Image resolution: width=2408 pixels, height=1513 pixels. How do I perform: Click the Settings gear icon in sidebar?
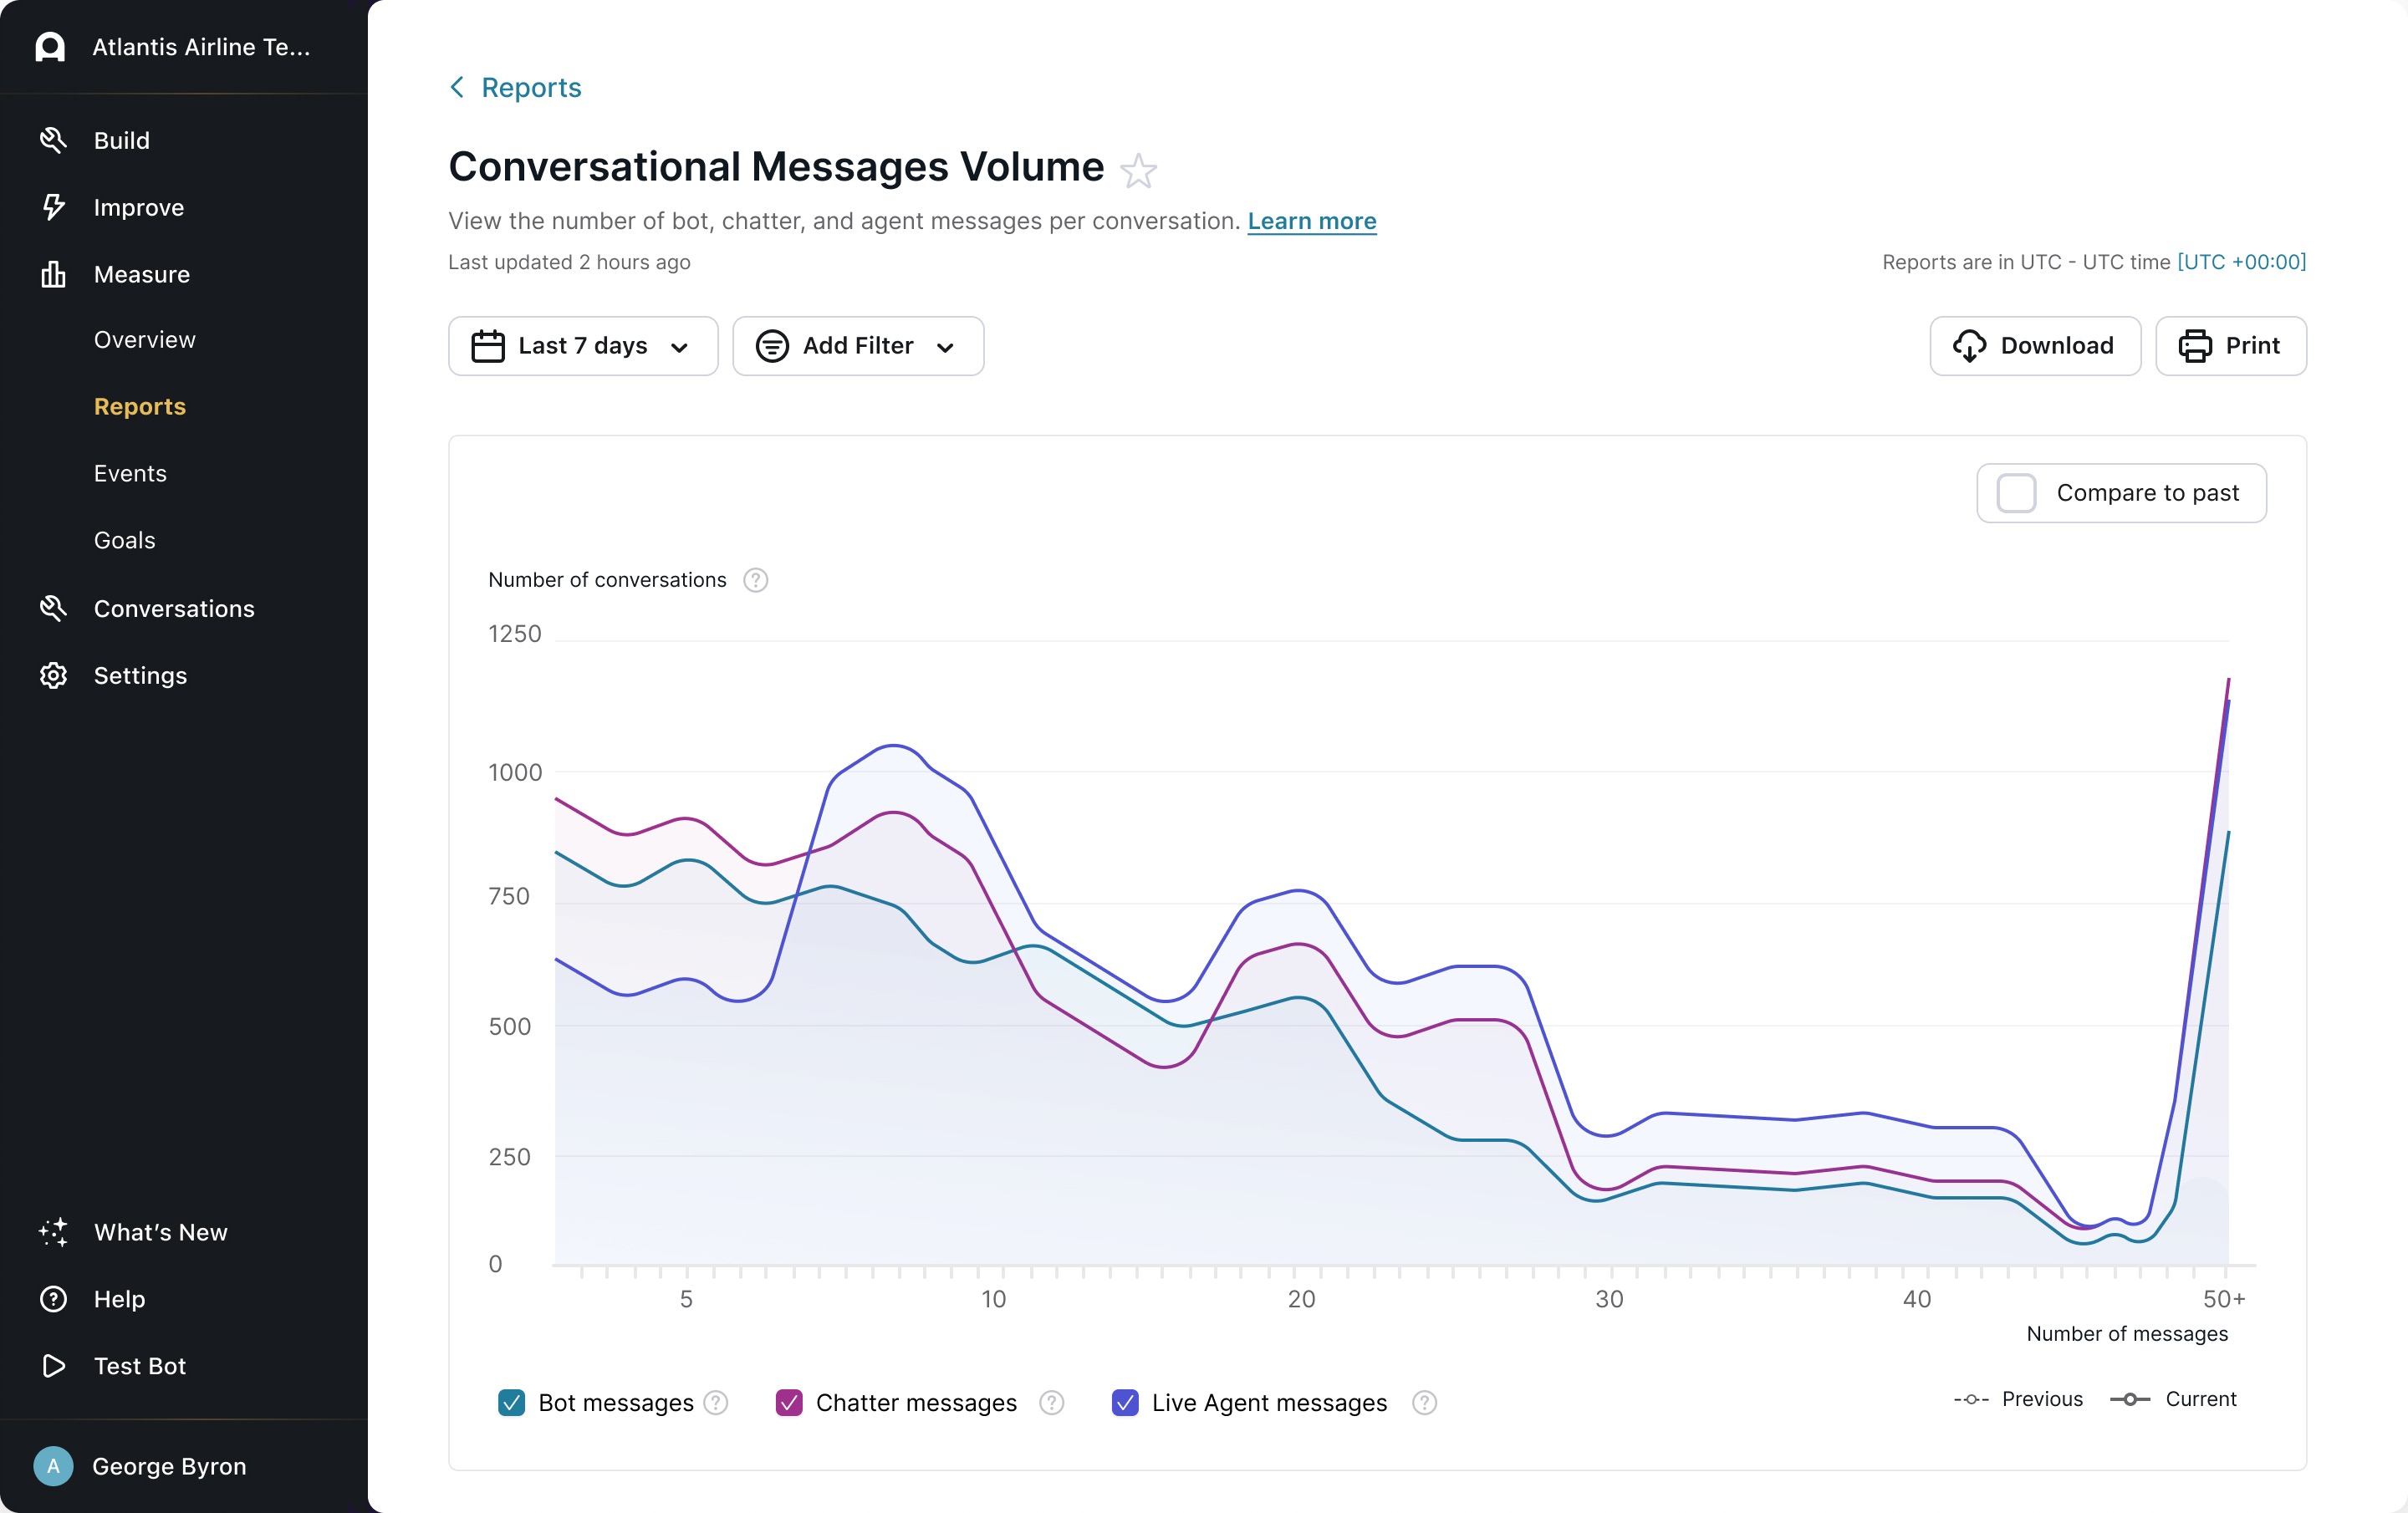pyautogui.click(x=53, y=676)
